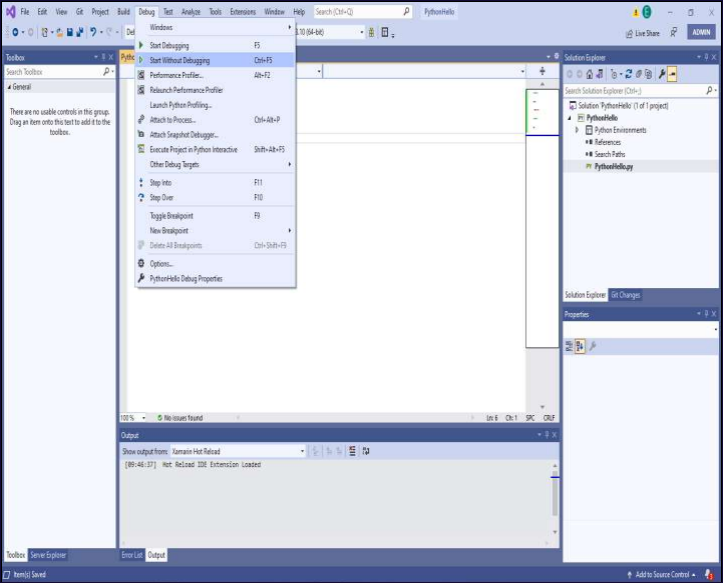Open the Windows submenu in Debug menu
The height and width of the screenshot is (583, 723).
click(x=215, y=27)
